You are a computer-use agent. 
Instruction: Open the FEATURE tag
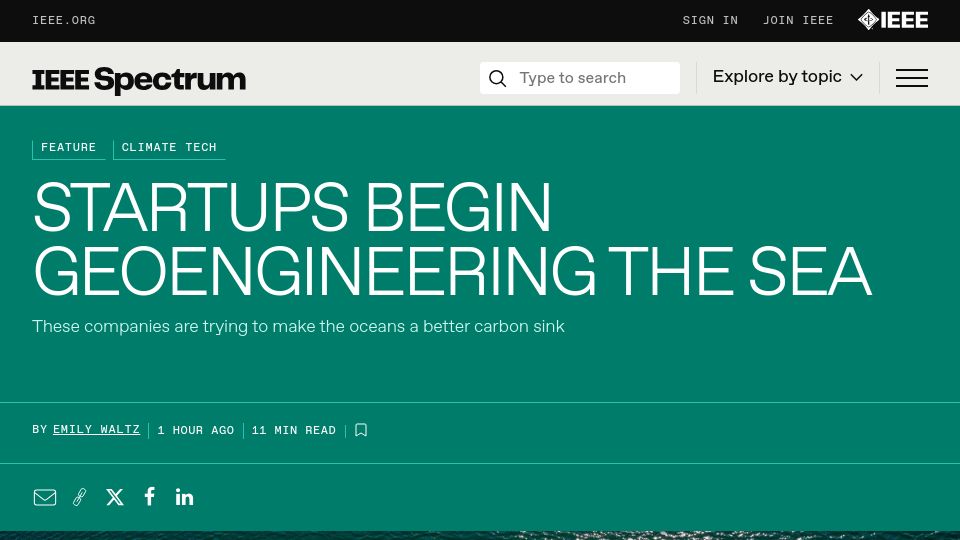coord(69,148)
